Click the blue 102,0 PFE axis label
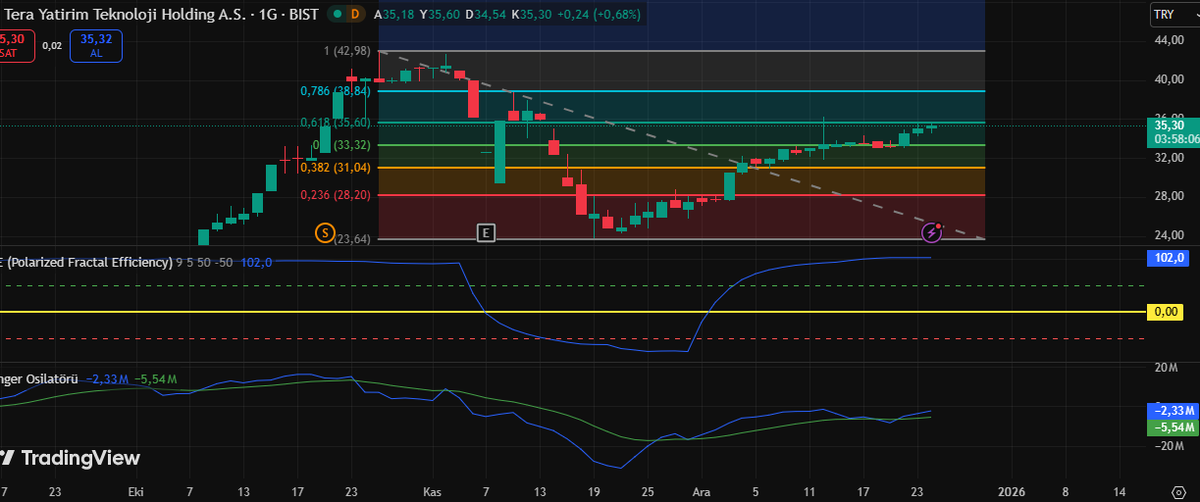 pyautogui.click(x=1170, y=257)
